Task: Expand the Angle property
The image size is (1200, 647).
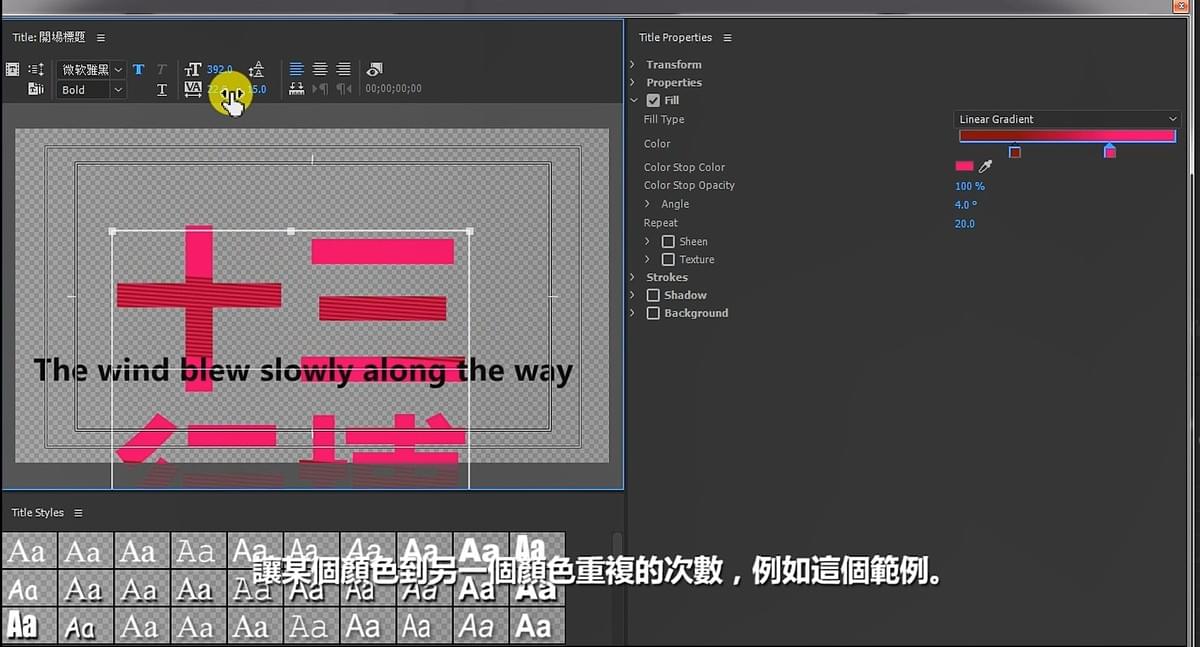Action: click(x=647, y=204)
